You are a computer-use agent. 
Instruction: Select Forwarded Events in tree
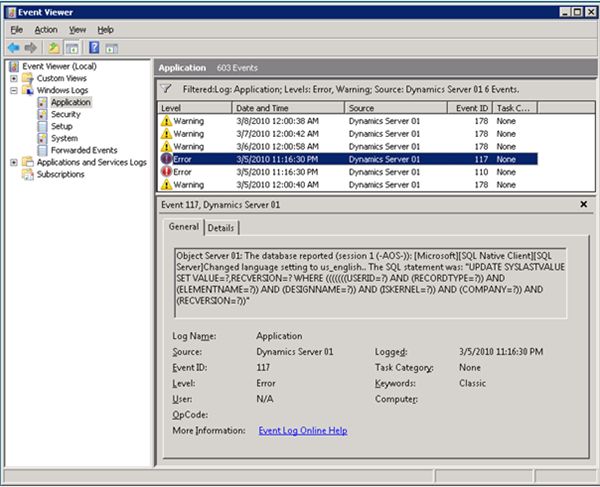coord(84,150)
